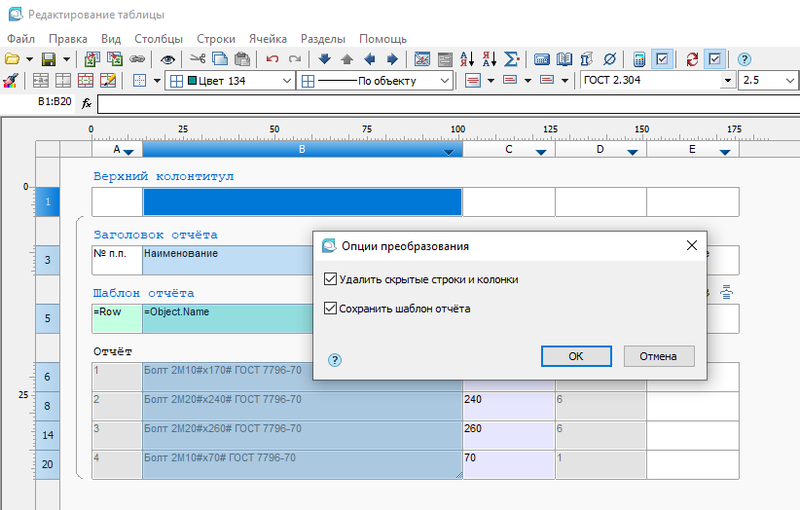Click the merge cells icon
The height and width of the screenshot is (510, 800).
[41, 81]
